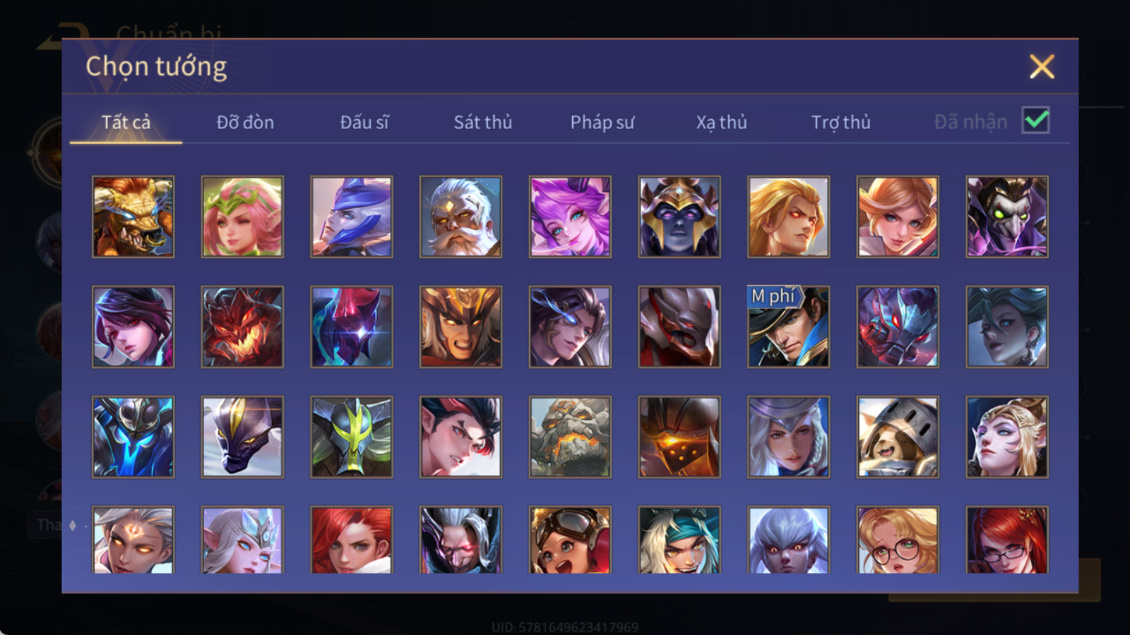Screen dimensions: 1130x635
Task: Open the "Sát thủ" tab
Action: [483, 123]
